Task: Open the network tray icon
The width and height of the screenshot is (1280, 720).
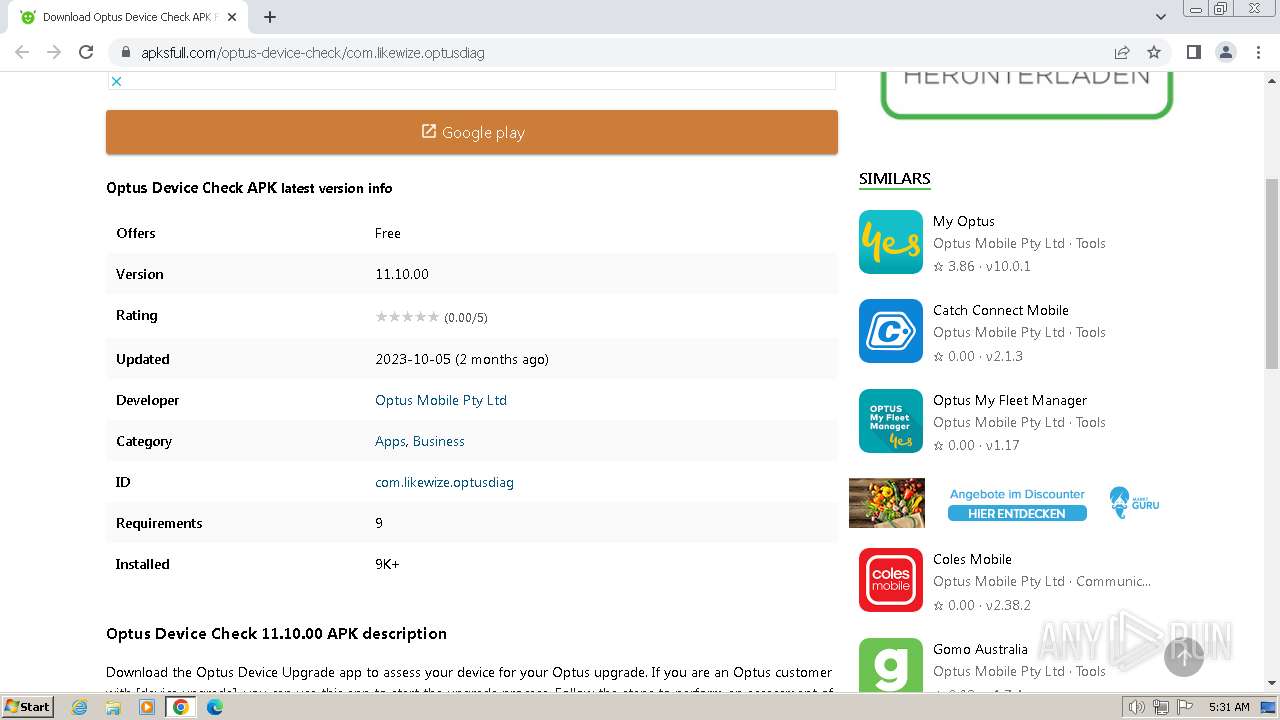Action: tap(1161, 707)
